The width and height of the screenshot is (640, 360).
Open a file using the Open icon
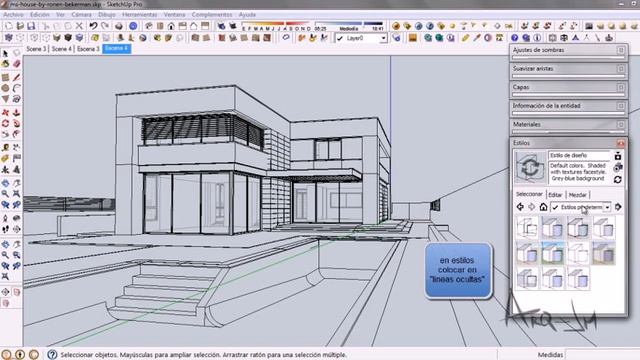(20, 26)
